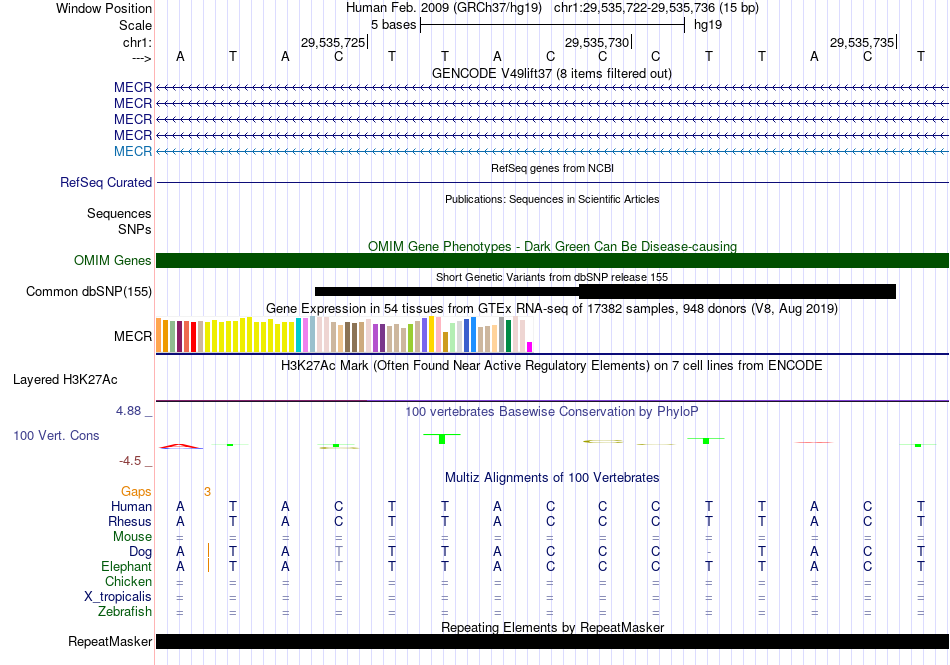Click the Mouse alignment row label

click(x=132, y=537)
